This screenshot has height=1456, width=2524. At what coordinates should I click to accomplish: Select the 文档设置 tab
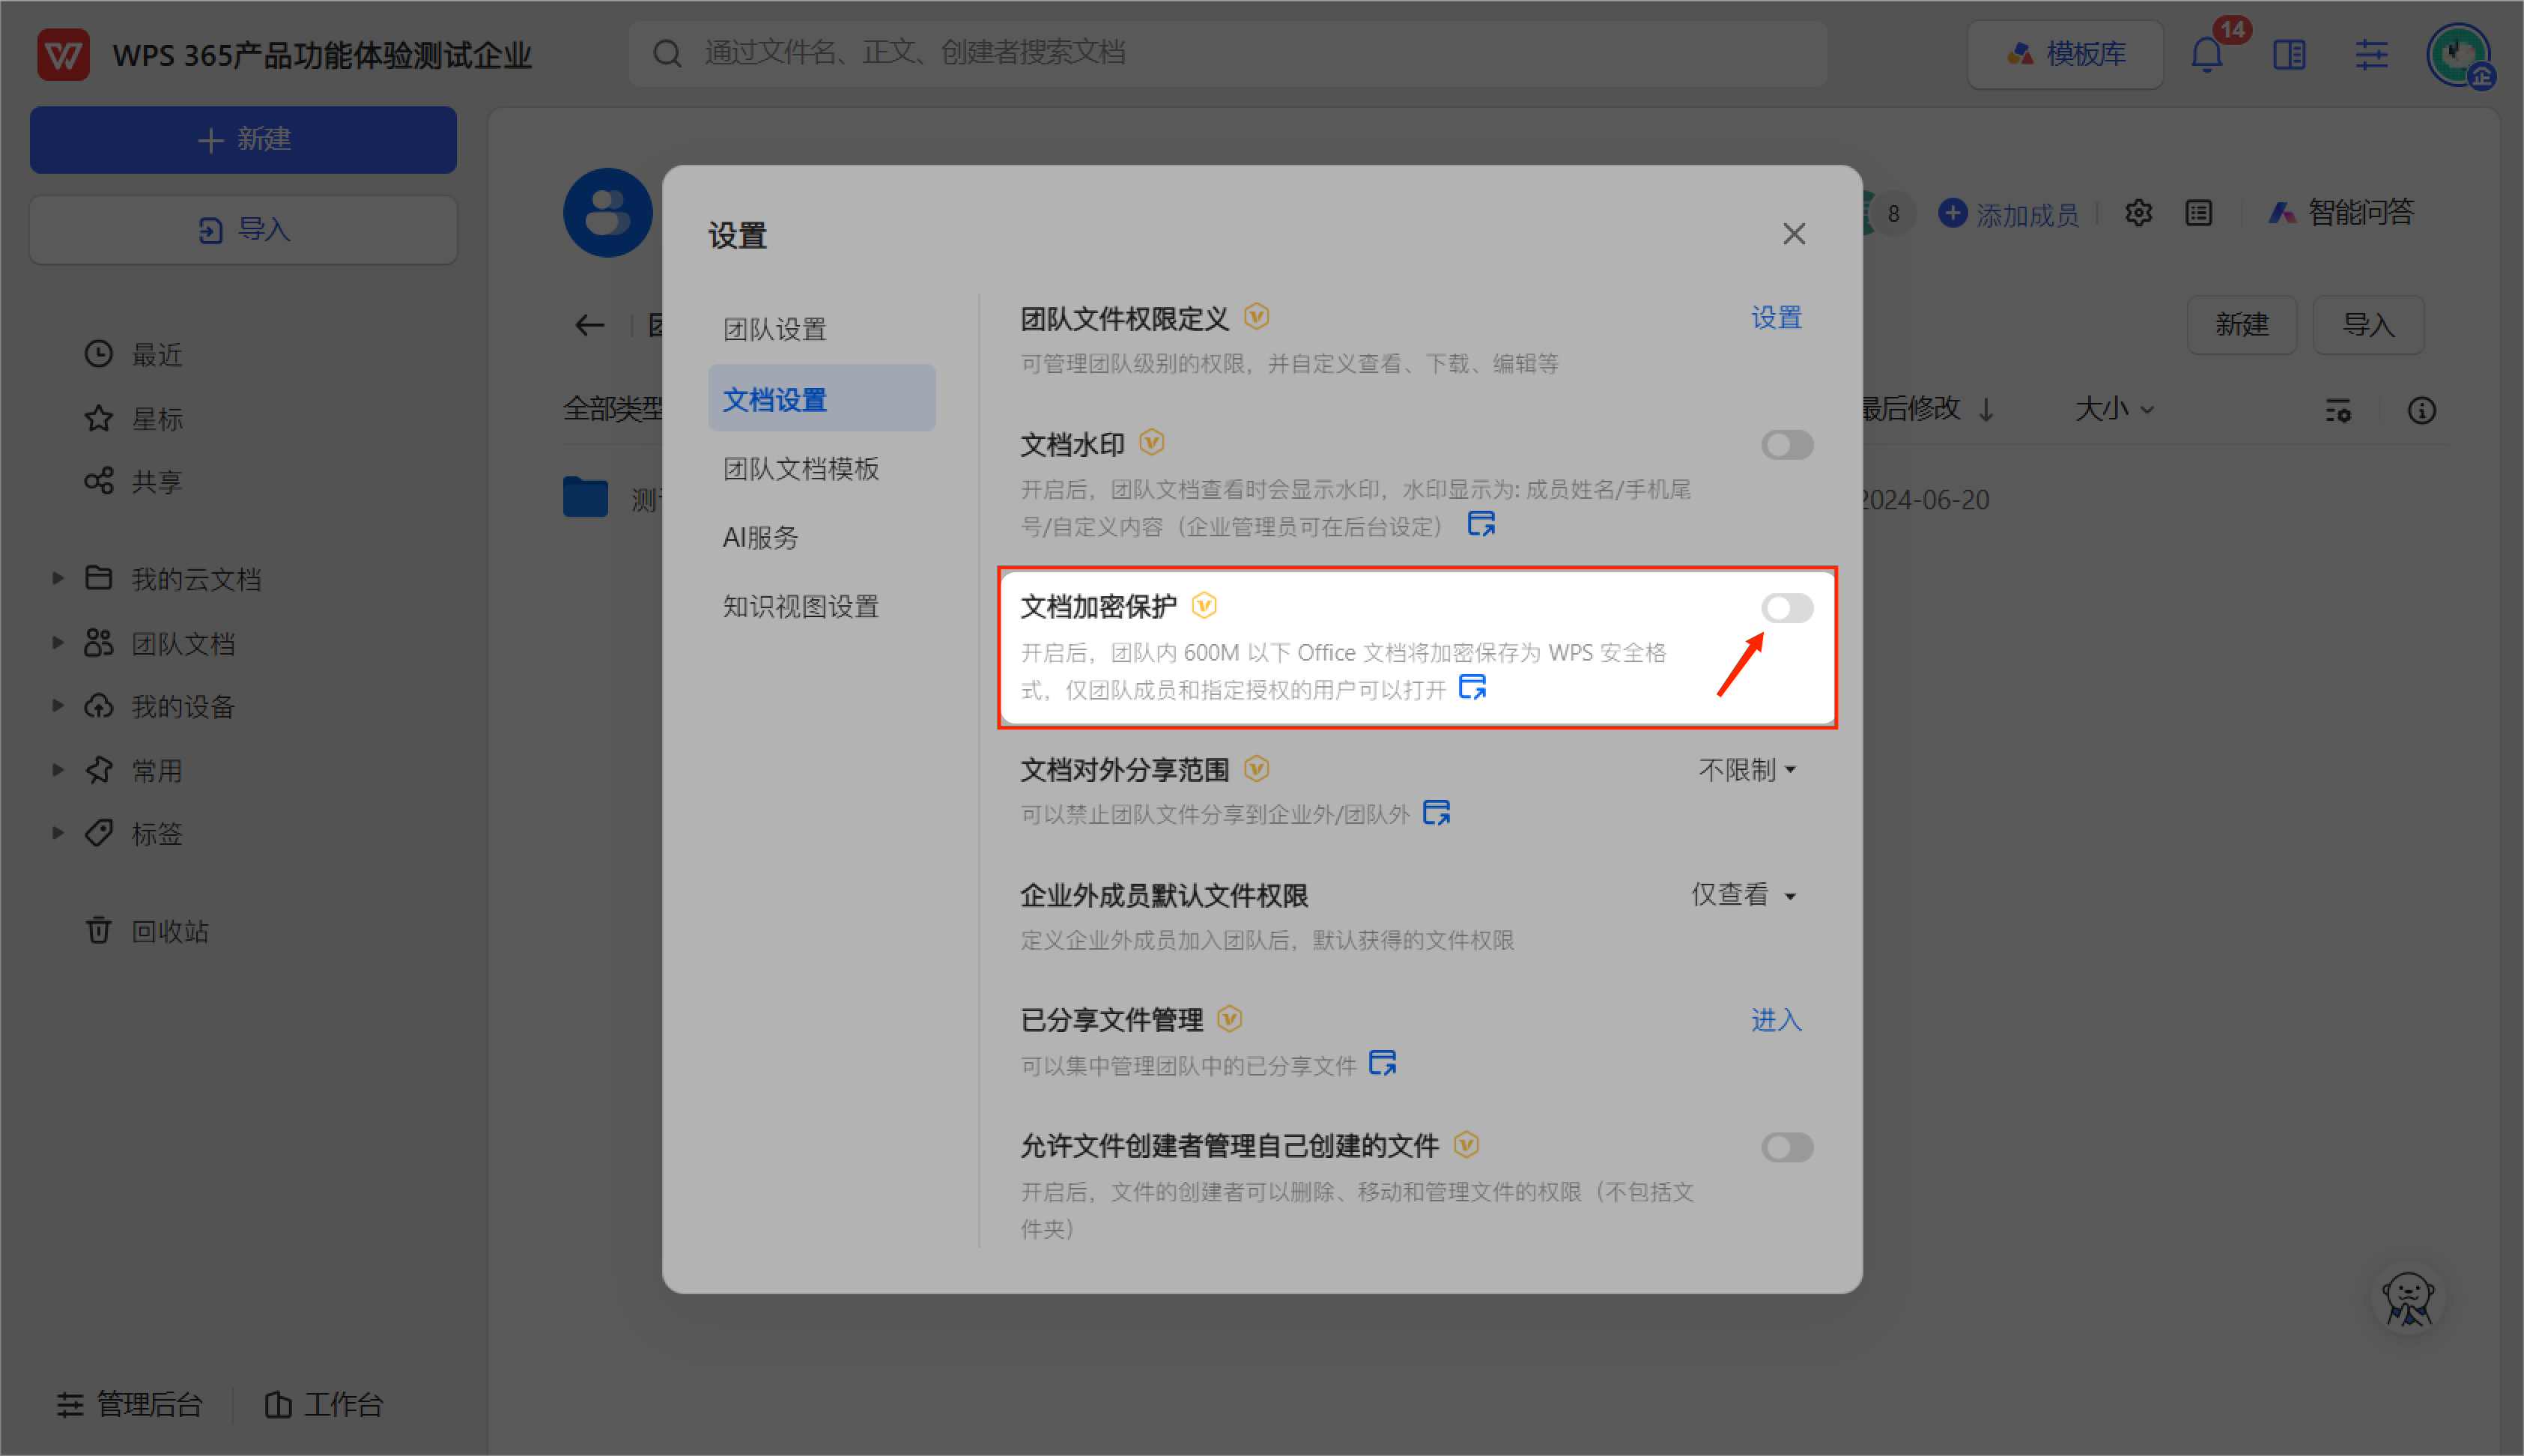[x=821, y=399]
